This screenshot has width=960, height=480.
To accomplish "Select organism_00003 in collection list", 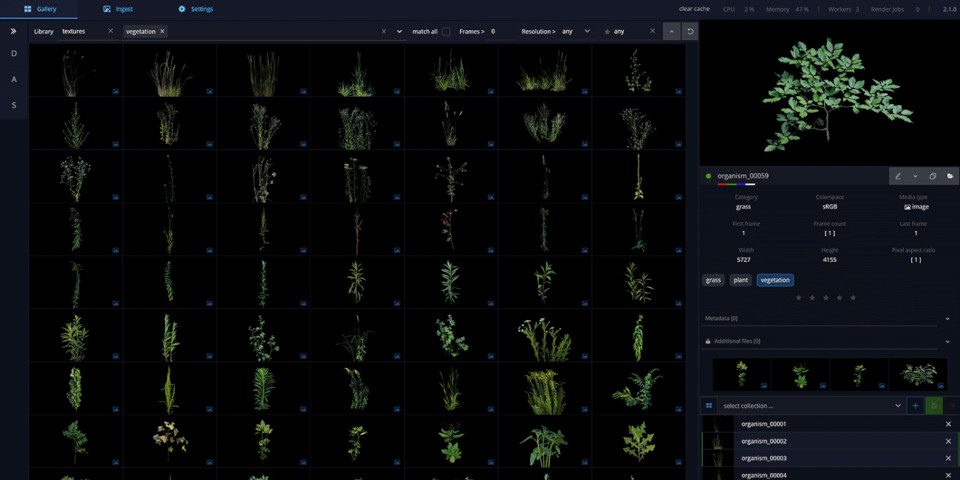I will click(x=763, y=458).
